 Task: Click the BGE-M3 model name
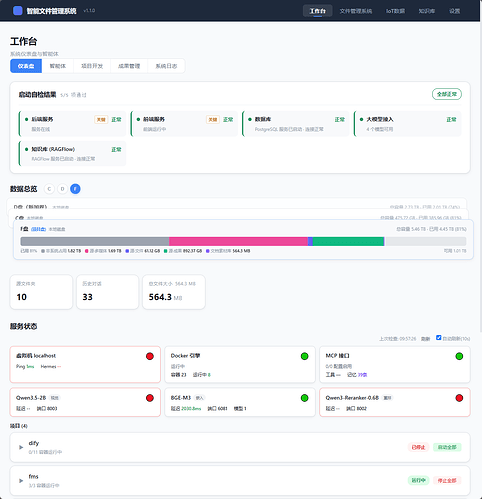tap(181, 398)
